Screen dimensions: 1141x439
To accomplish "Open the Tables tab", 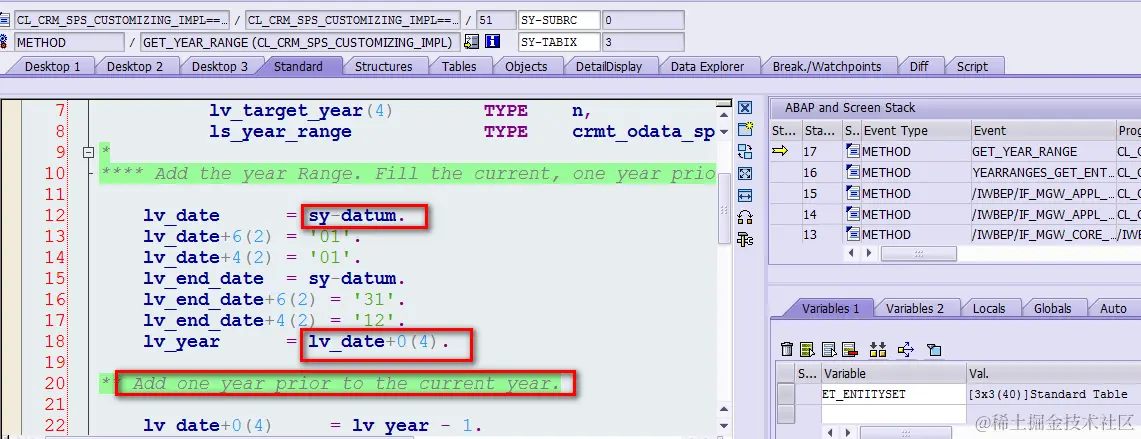I will coord(458,66).
